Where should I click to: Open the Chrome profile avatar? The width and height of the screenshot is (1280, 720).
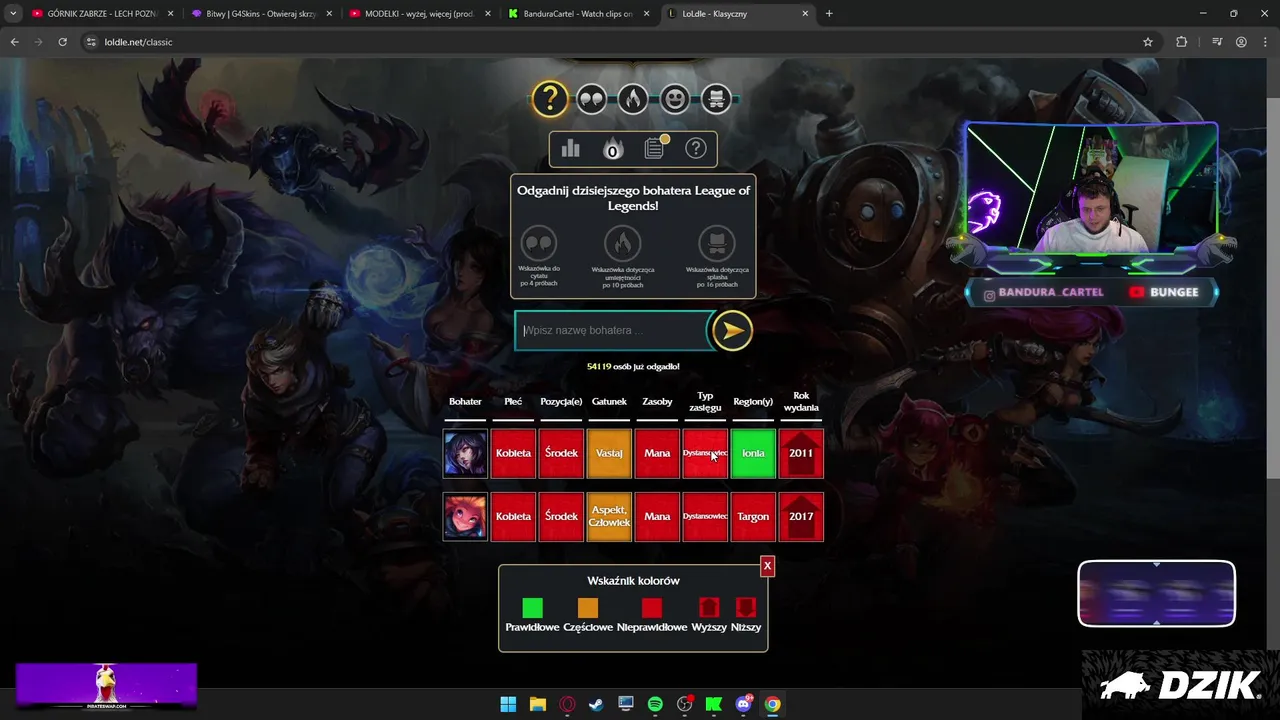pyautogui.click(x=1241, y=42)
